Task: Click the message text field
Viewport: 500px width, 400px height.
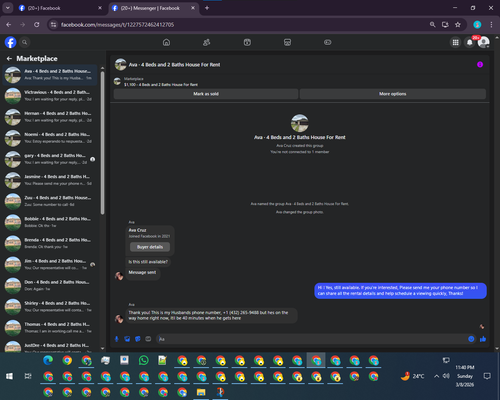Action: 312,339
